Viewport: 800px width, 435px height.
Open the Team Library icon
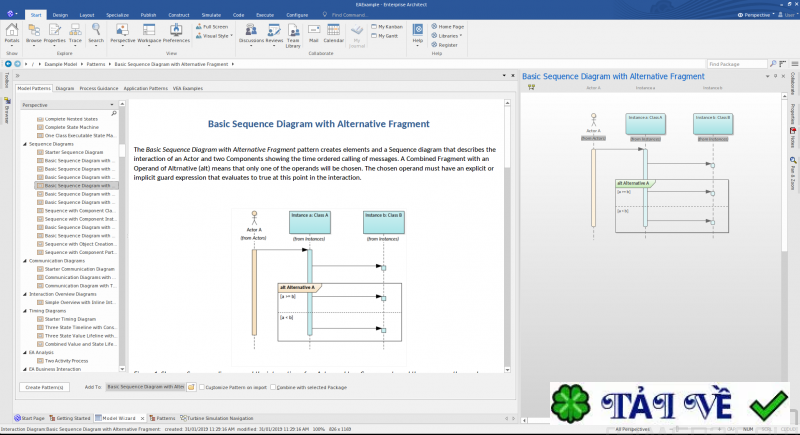tap(293, 35)
